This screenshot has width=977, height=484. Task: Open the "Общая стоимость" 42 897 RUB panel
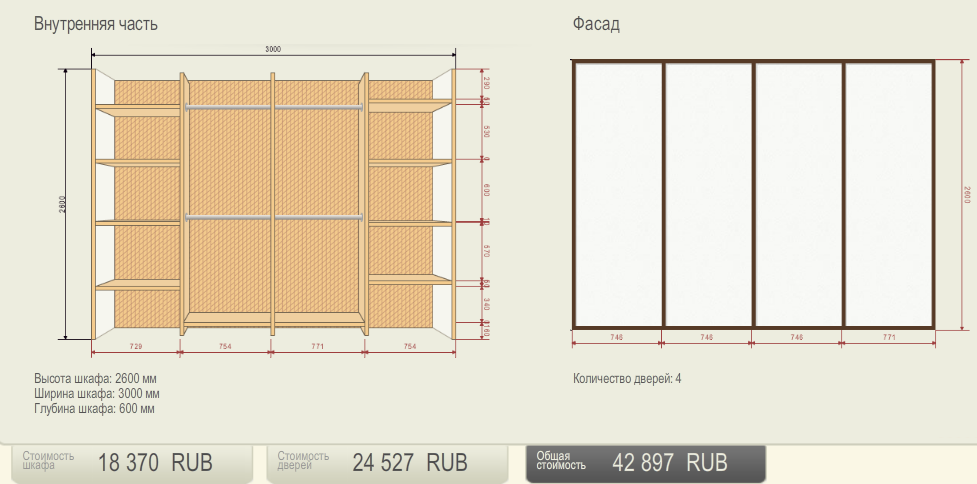[x=646, y=463]
